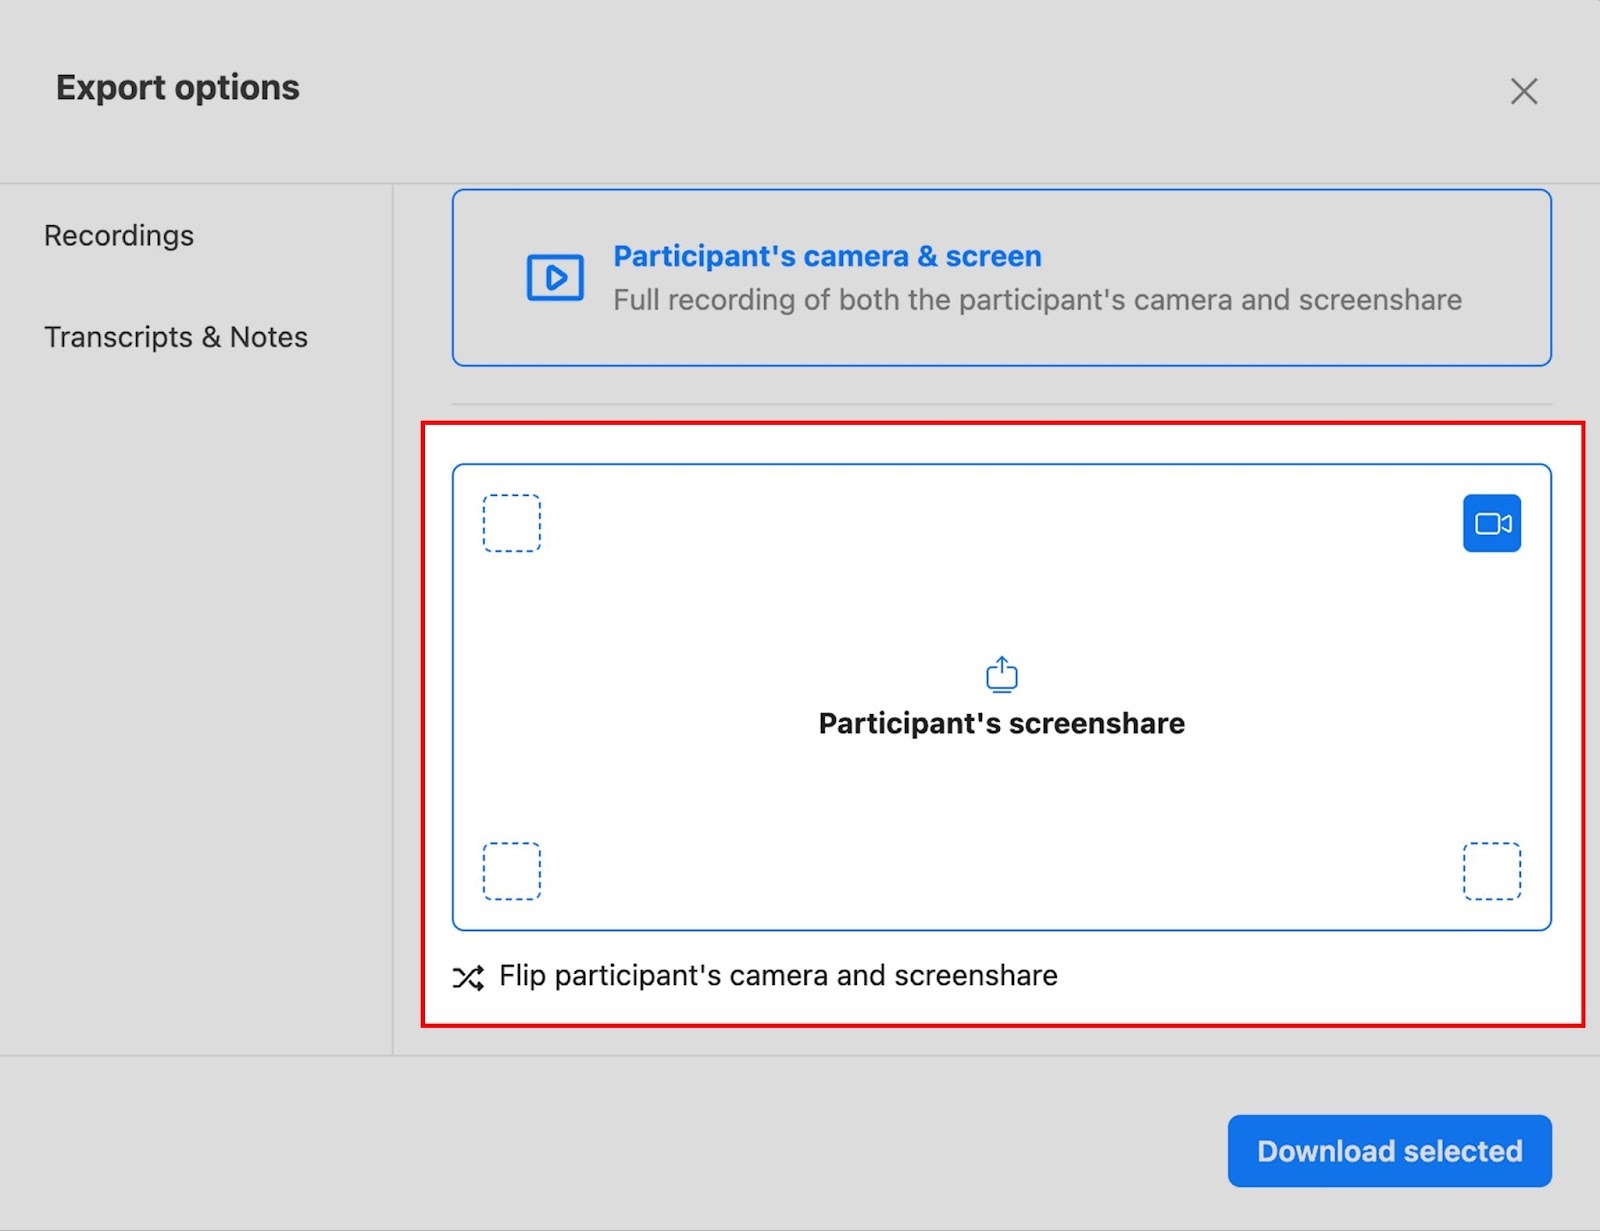Click the screenshare icon in preview center

1001,675
